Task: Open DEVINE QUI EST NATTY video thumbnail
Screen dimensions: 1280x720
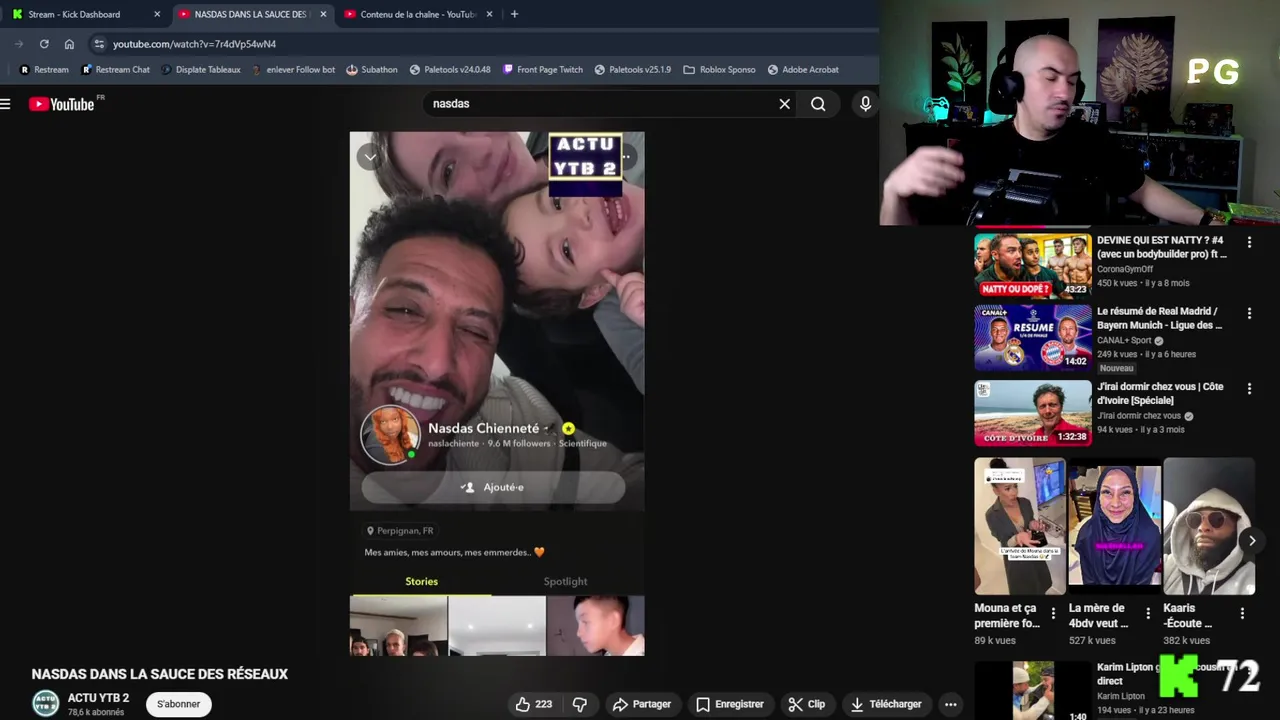Action: pyautogui.click(x=1033, y=266)
